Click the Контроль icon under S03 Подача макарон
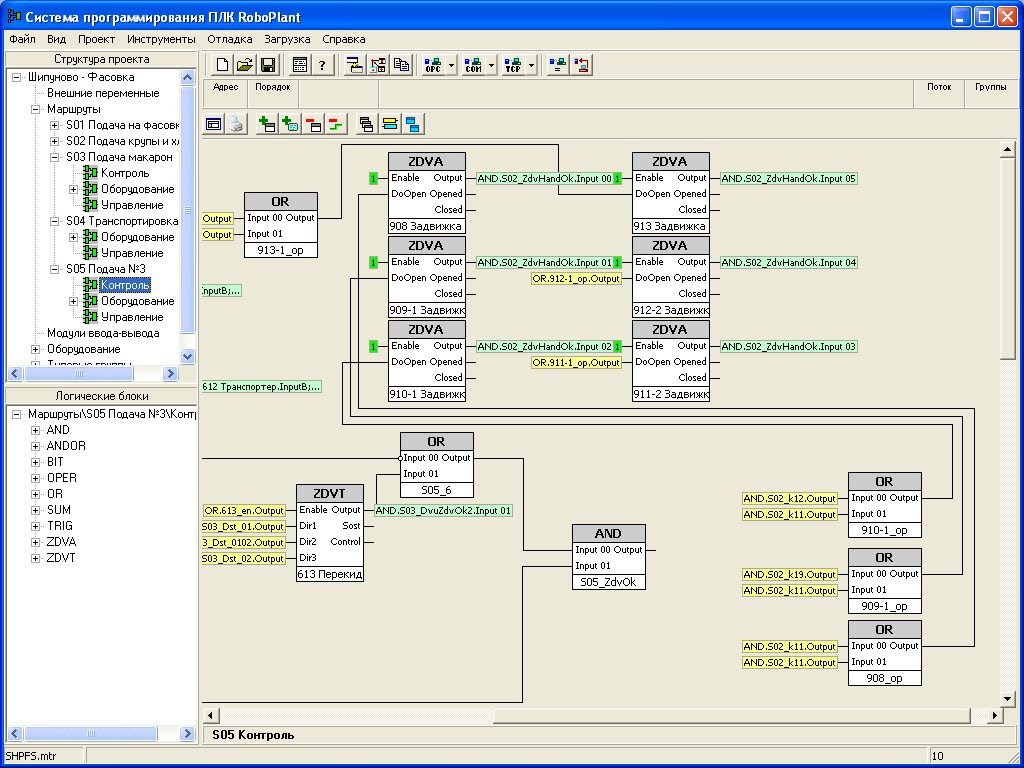The height and width of the screenshot is (768, 1024). [x=91, y=173]
